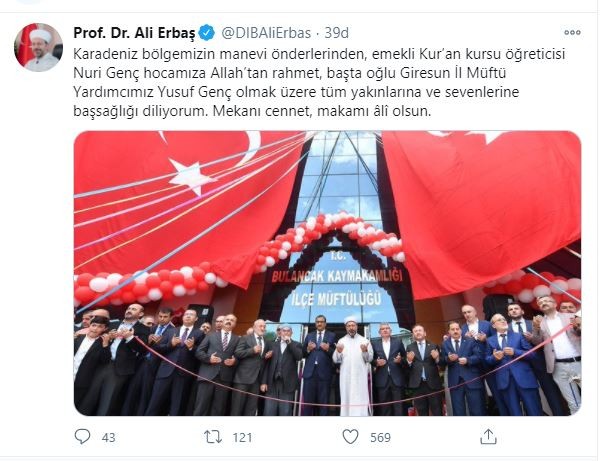Open the Prof. Dr. Ali Erbaş display name

[x=134, y=33]
